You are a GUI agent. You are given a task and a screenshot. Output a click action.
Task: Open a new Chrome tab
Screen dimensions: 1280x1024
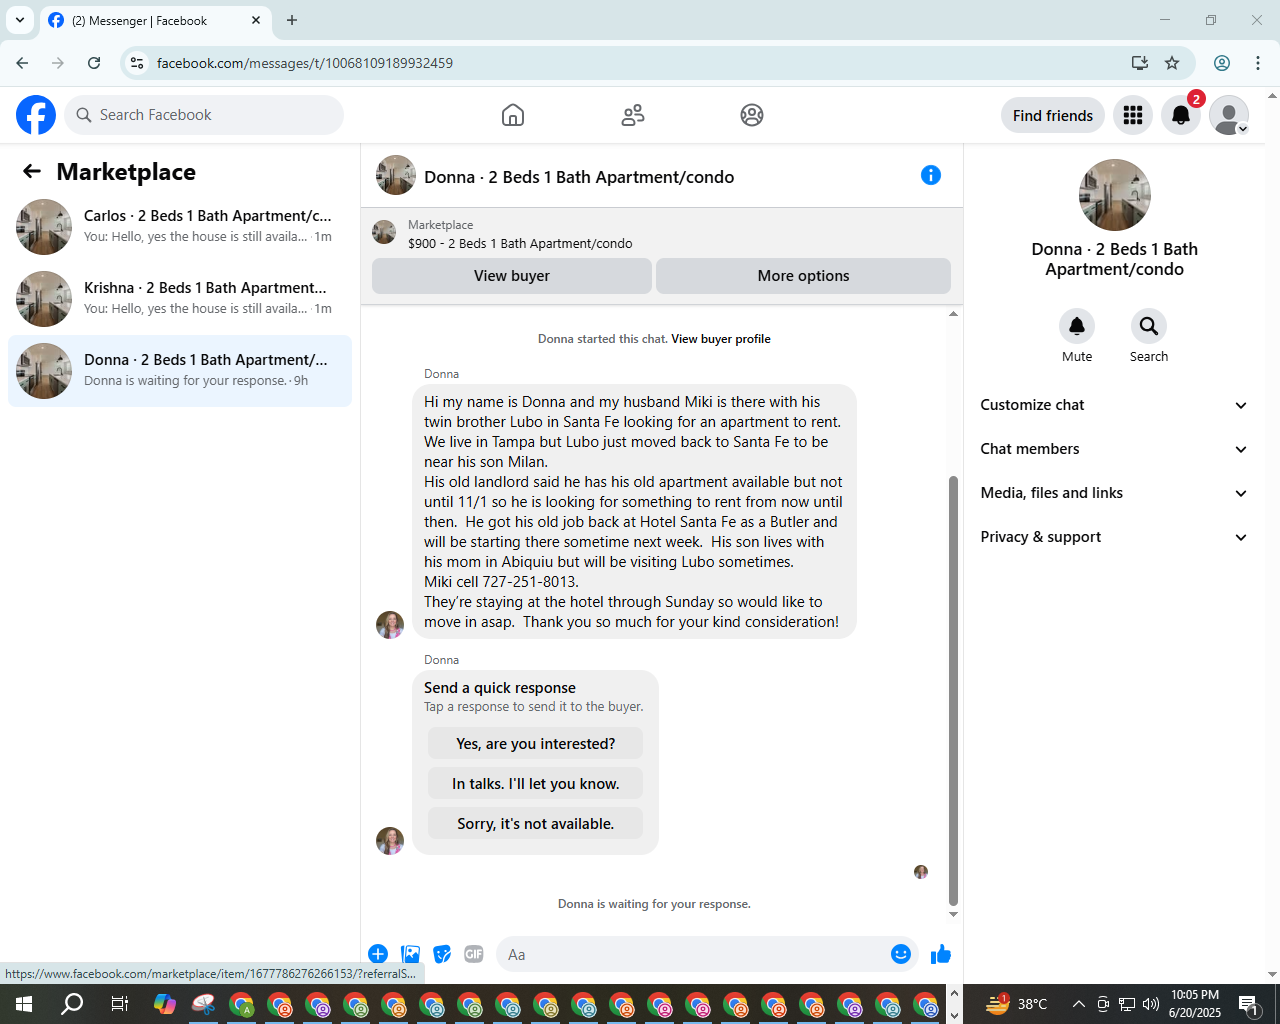[x=292, y=20]
